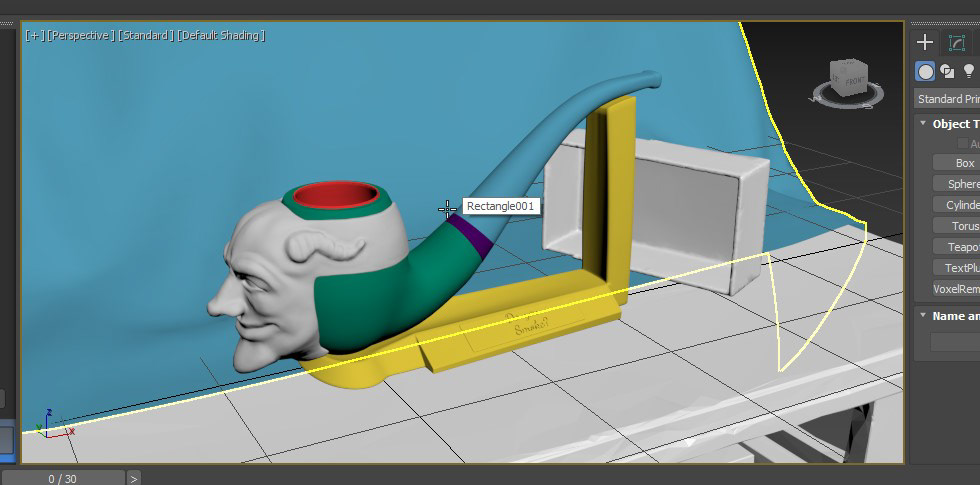Screen dimensions: 980x485
Task: Click the red pipe bowl interior
Action: click(x=336, y=194)
